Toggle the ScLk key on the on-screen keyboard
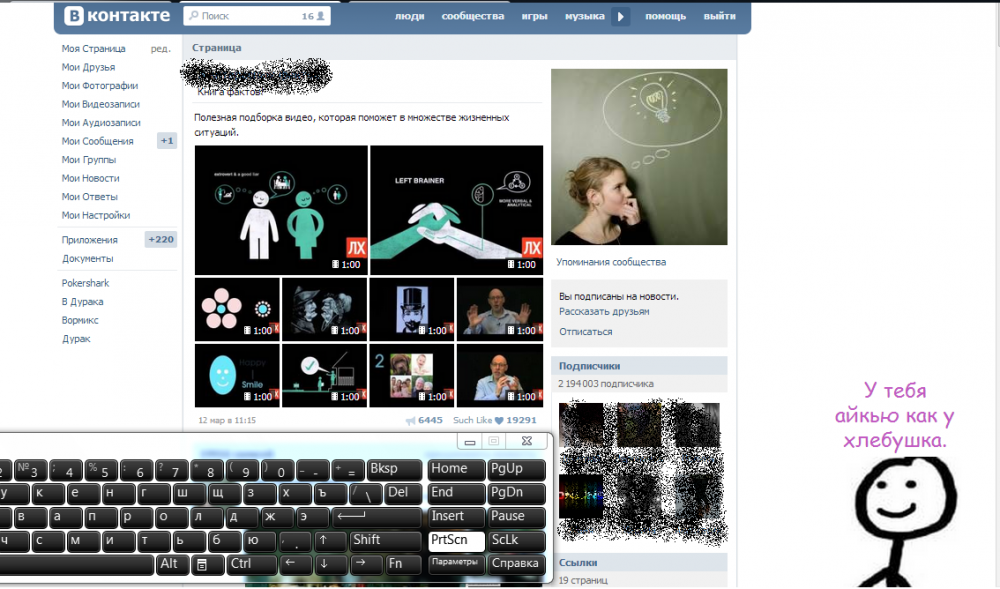The image size is (1000, 589). (x=516, y=540)
